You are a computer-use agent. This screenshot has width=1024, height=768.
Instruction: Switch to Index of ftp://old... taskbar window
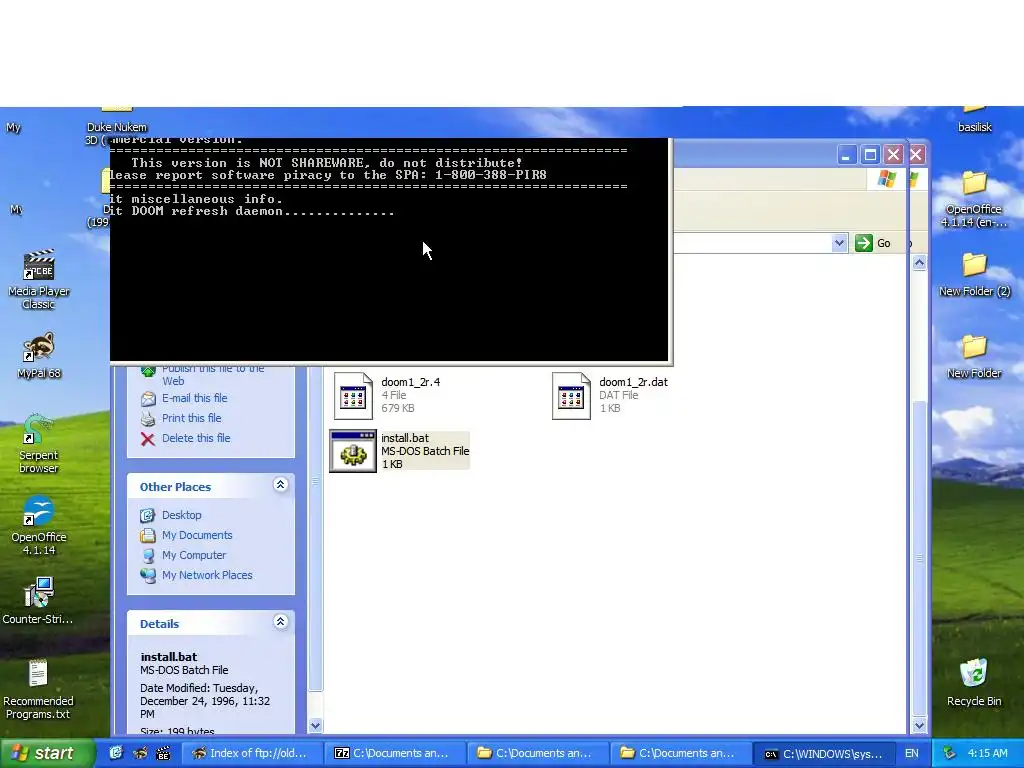pos(251,753)
